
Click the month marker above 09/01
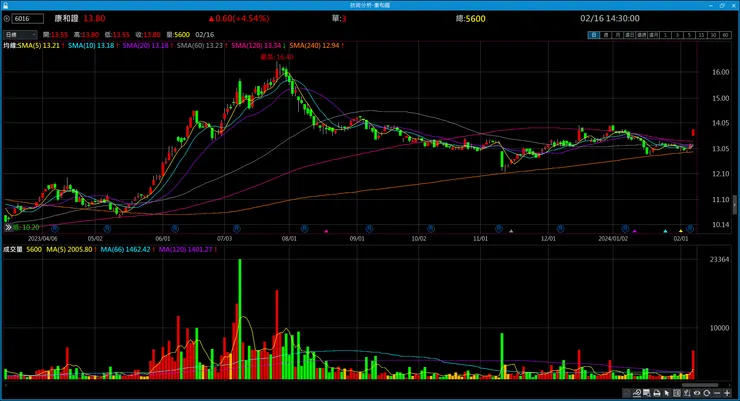(x=370, y=229)
